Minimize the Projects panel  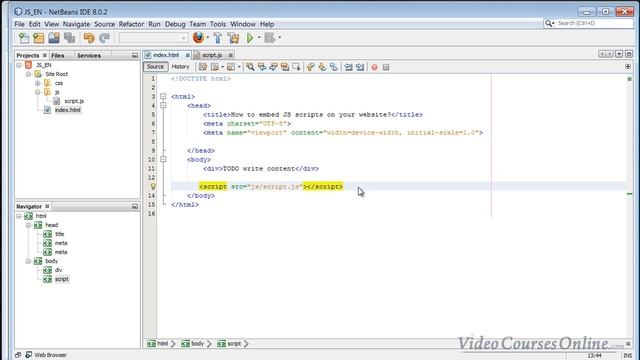pyautogui.click(x=135, y=55)
